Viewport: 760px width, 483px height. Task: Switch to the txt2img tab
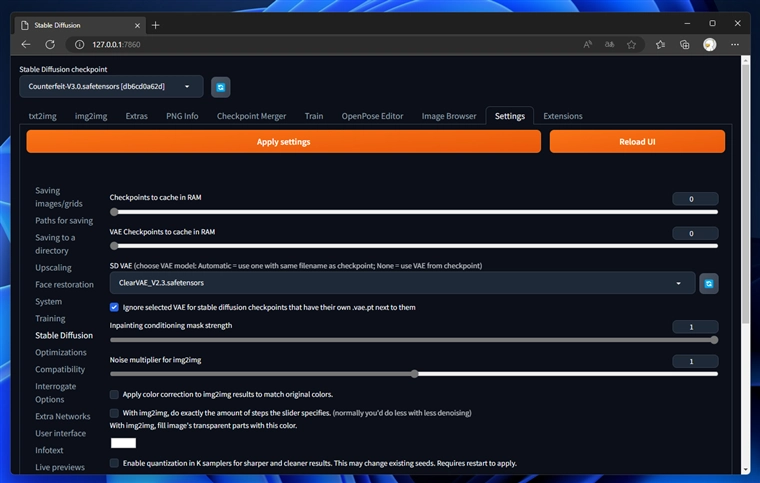click(x=43, y=116)
